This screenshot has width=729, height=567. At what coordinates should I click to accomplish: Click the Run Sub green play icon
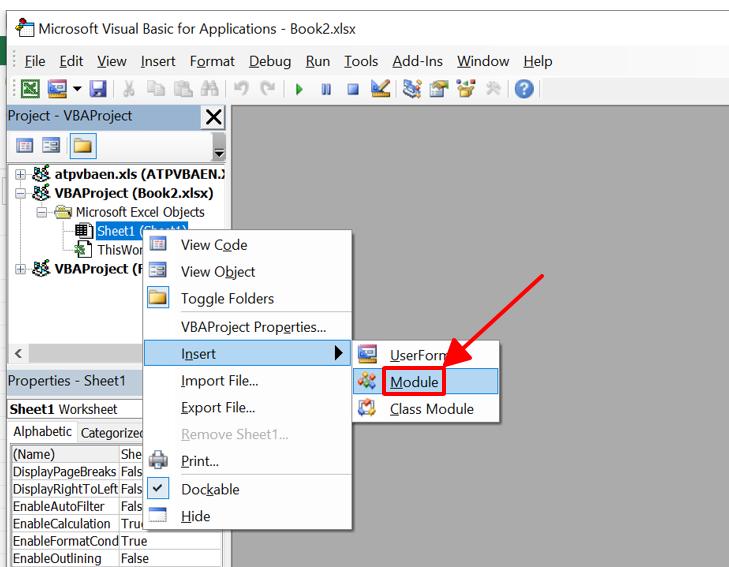click(x=299, y=89)
